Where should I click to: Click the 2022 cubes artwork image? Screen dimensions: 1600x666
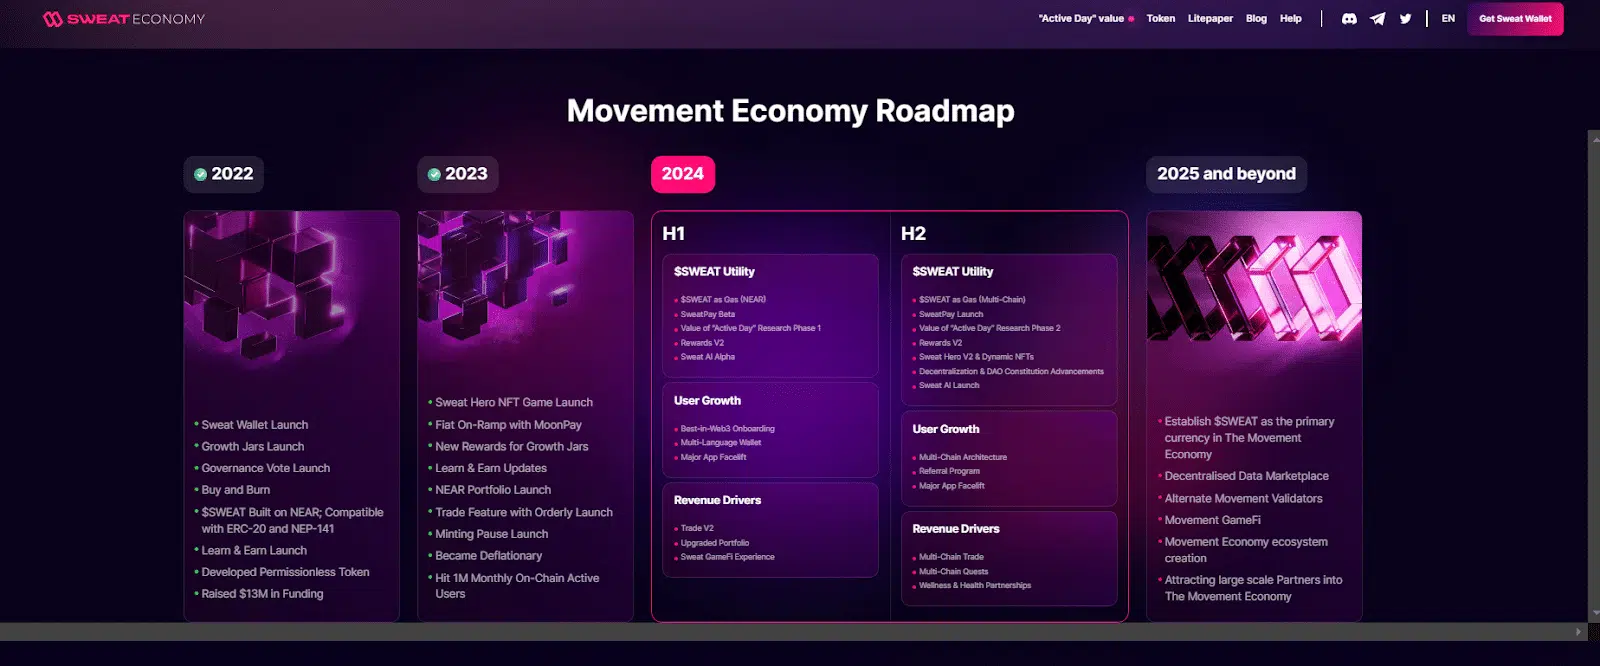tap(291, 290)
